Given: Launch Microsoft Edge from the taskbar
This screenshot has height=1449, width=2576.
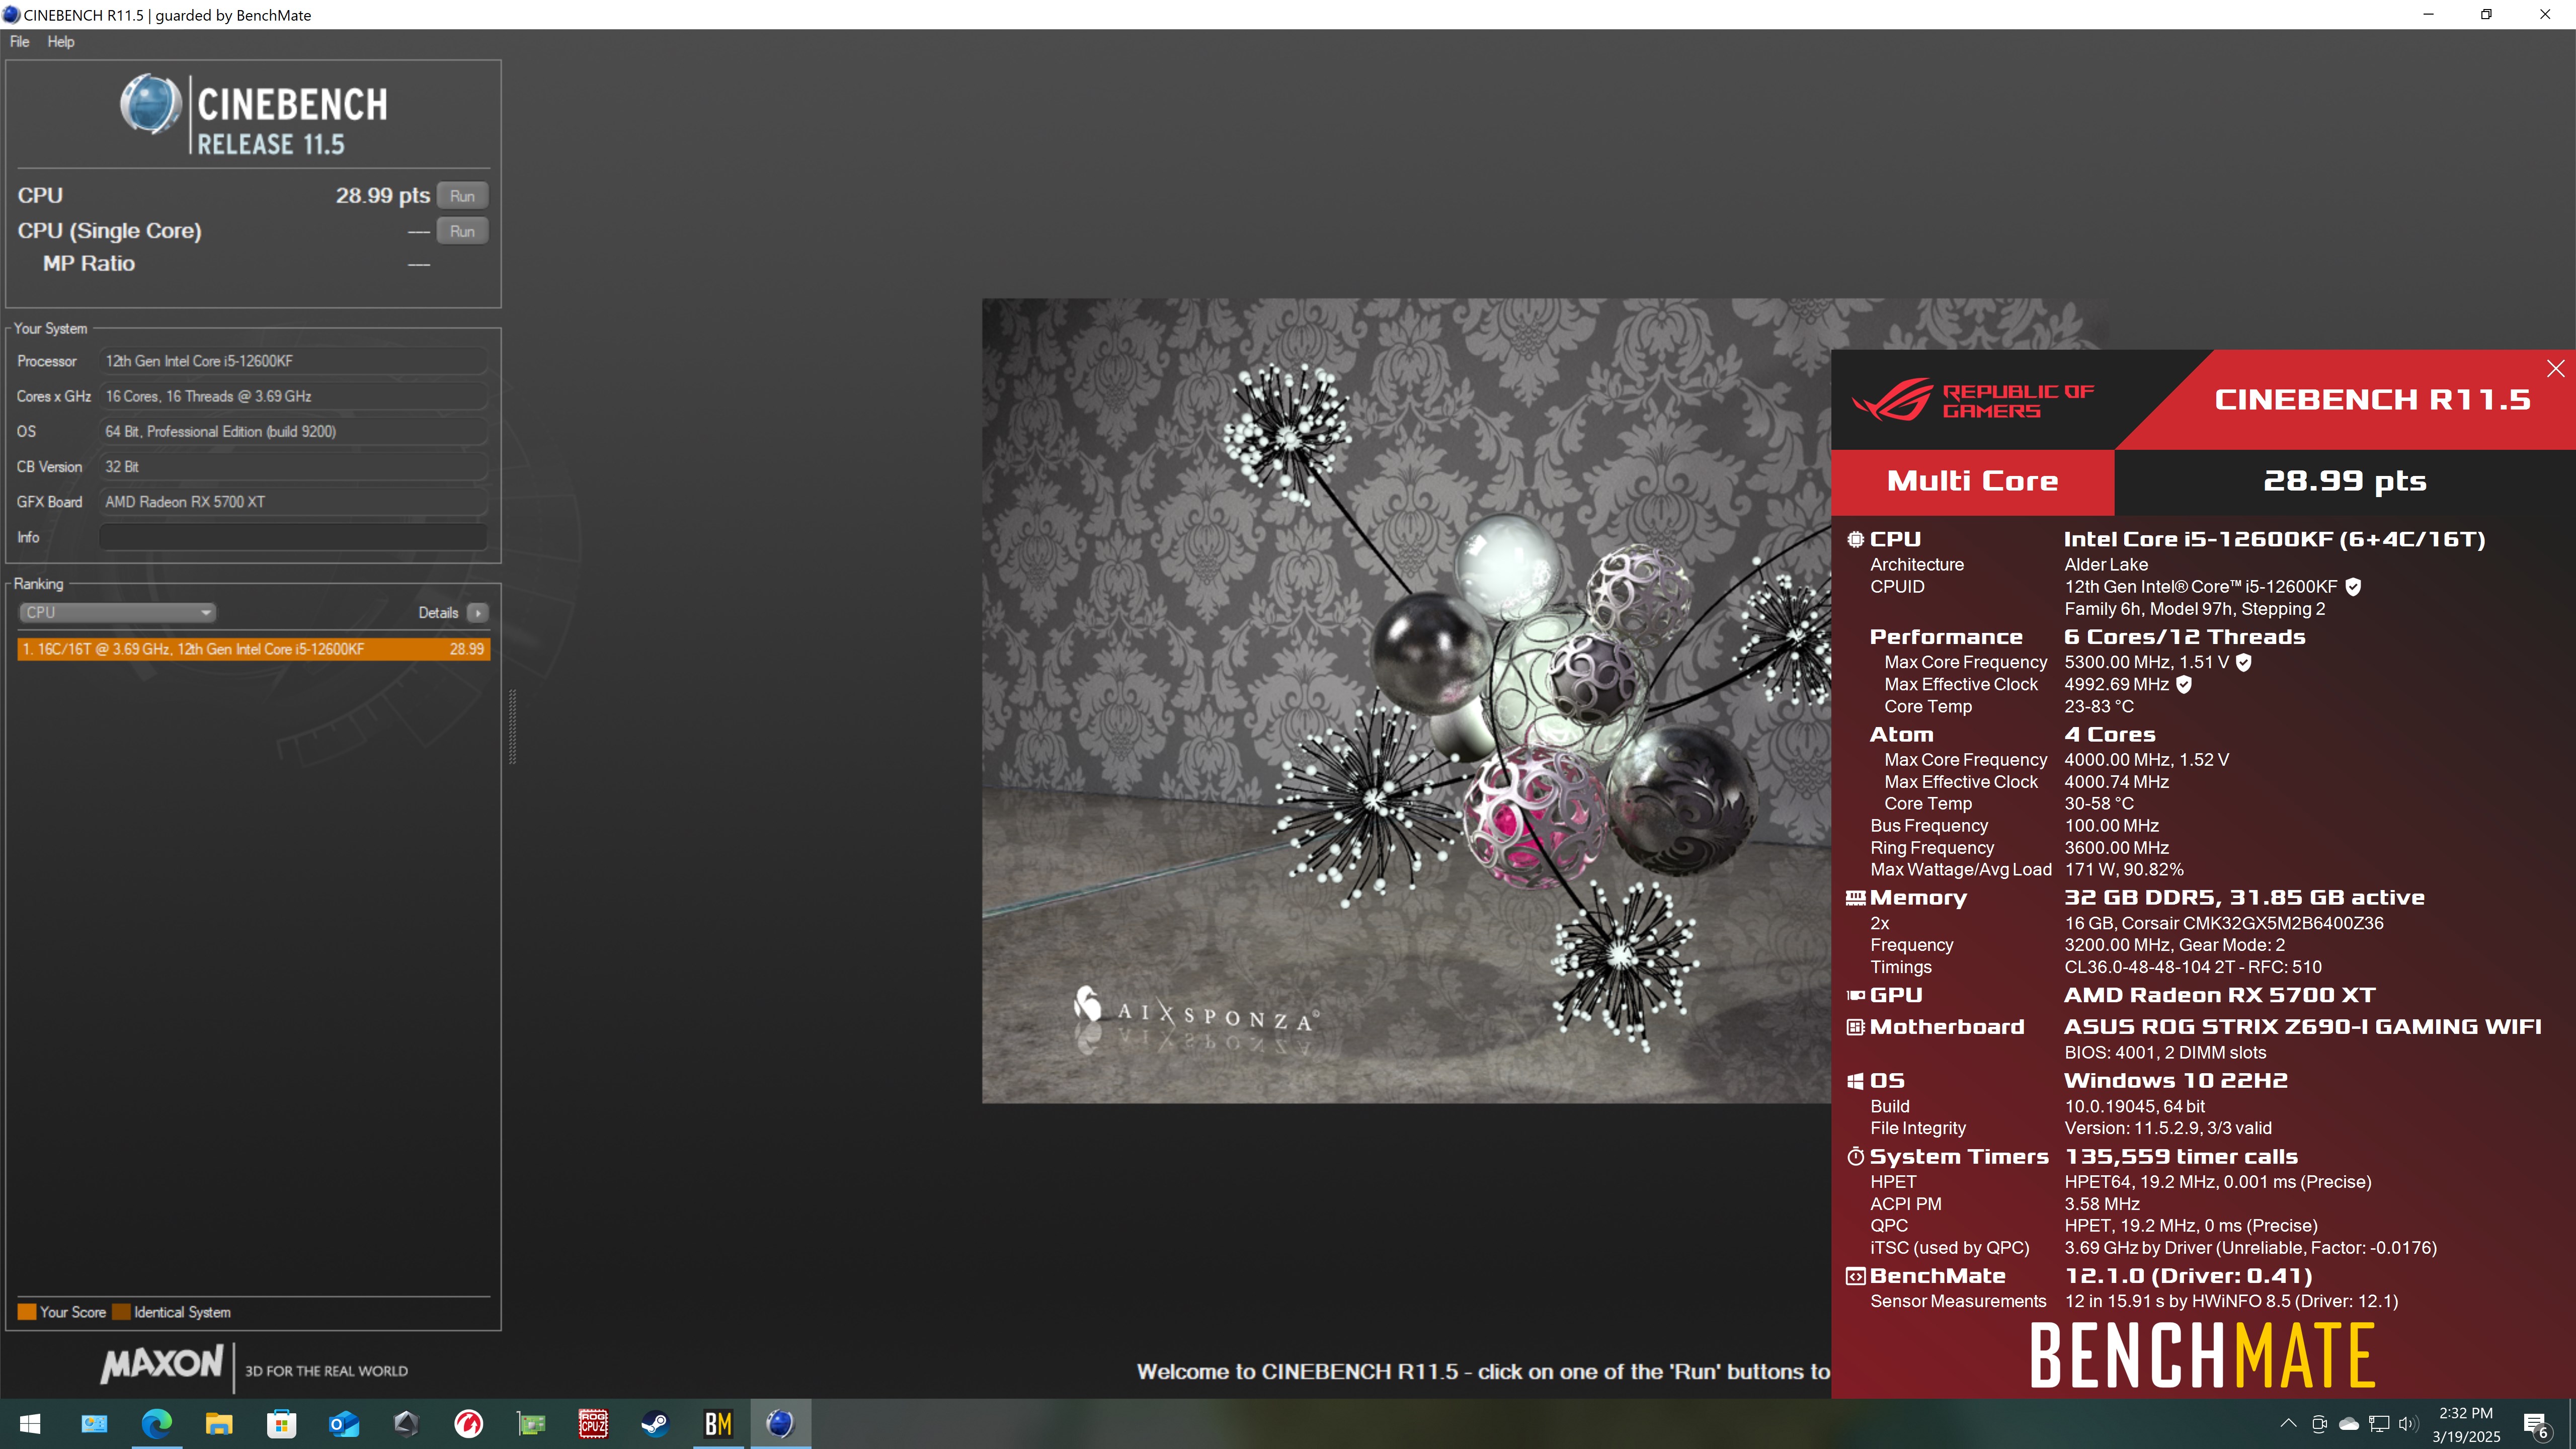Looking at the screenshot, I should pyautogui.click(x=156, y=1424).
